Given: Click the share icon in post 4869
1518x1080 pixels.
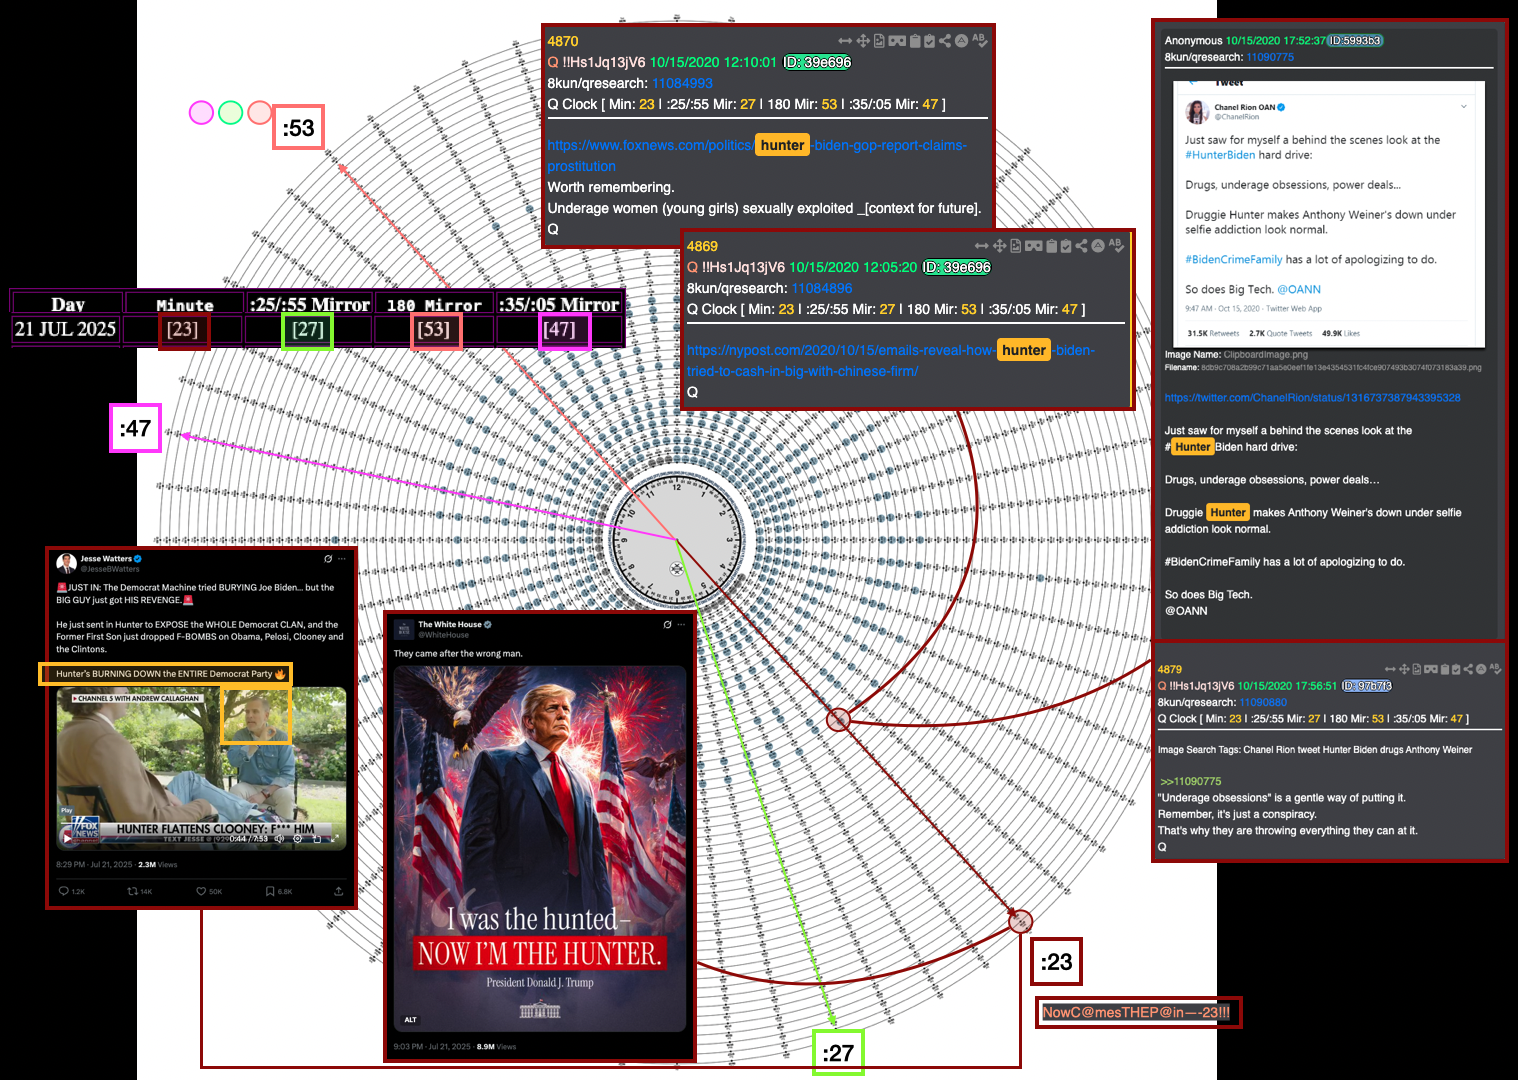Looking at the screenshot, I should point(1081,246).
